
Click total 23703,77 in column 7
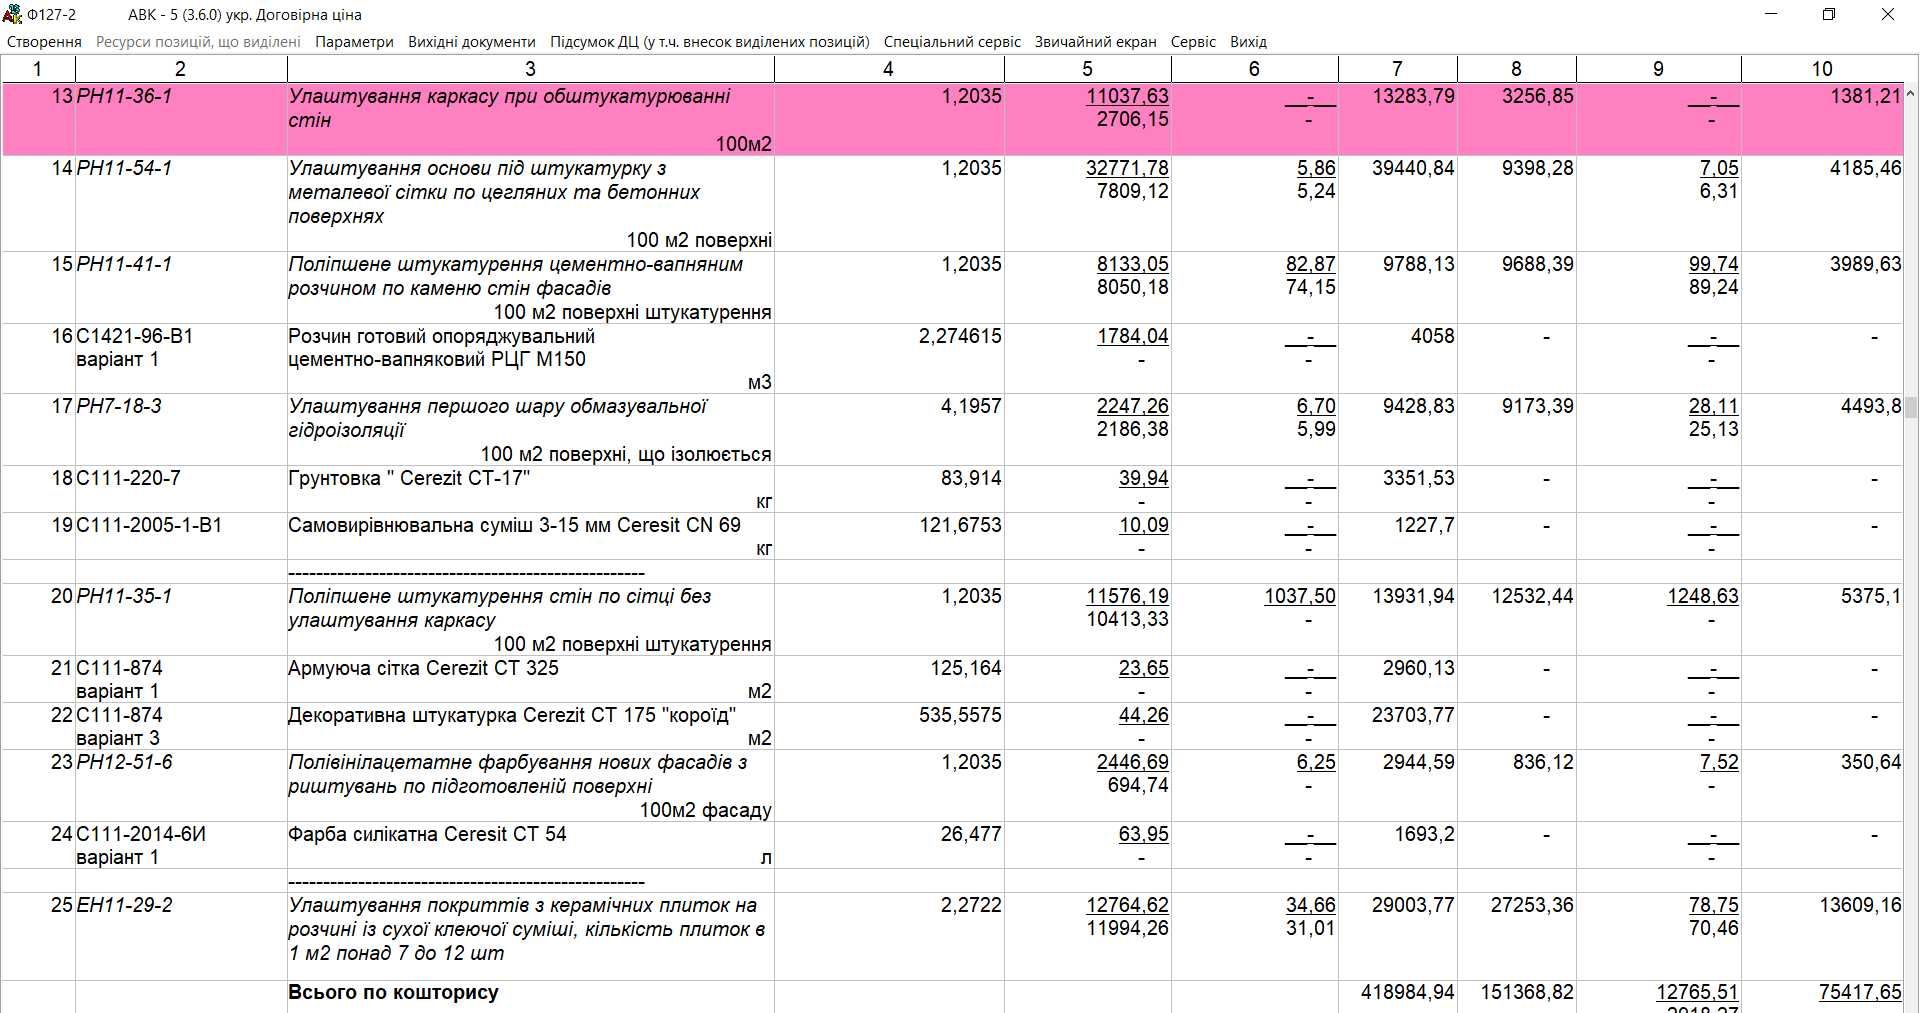[x=1413, y=715]
